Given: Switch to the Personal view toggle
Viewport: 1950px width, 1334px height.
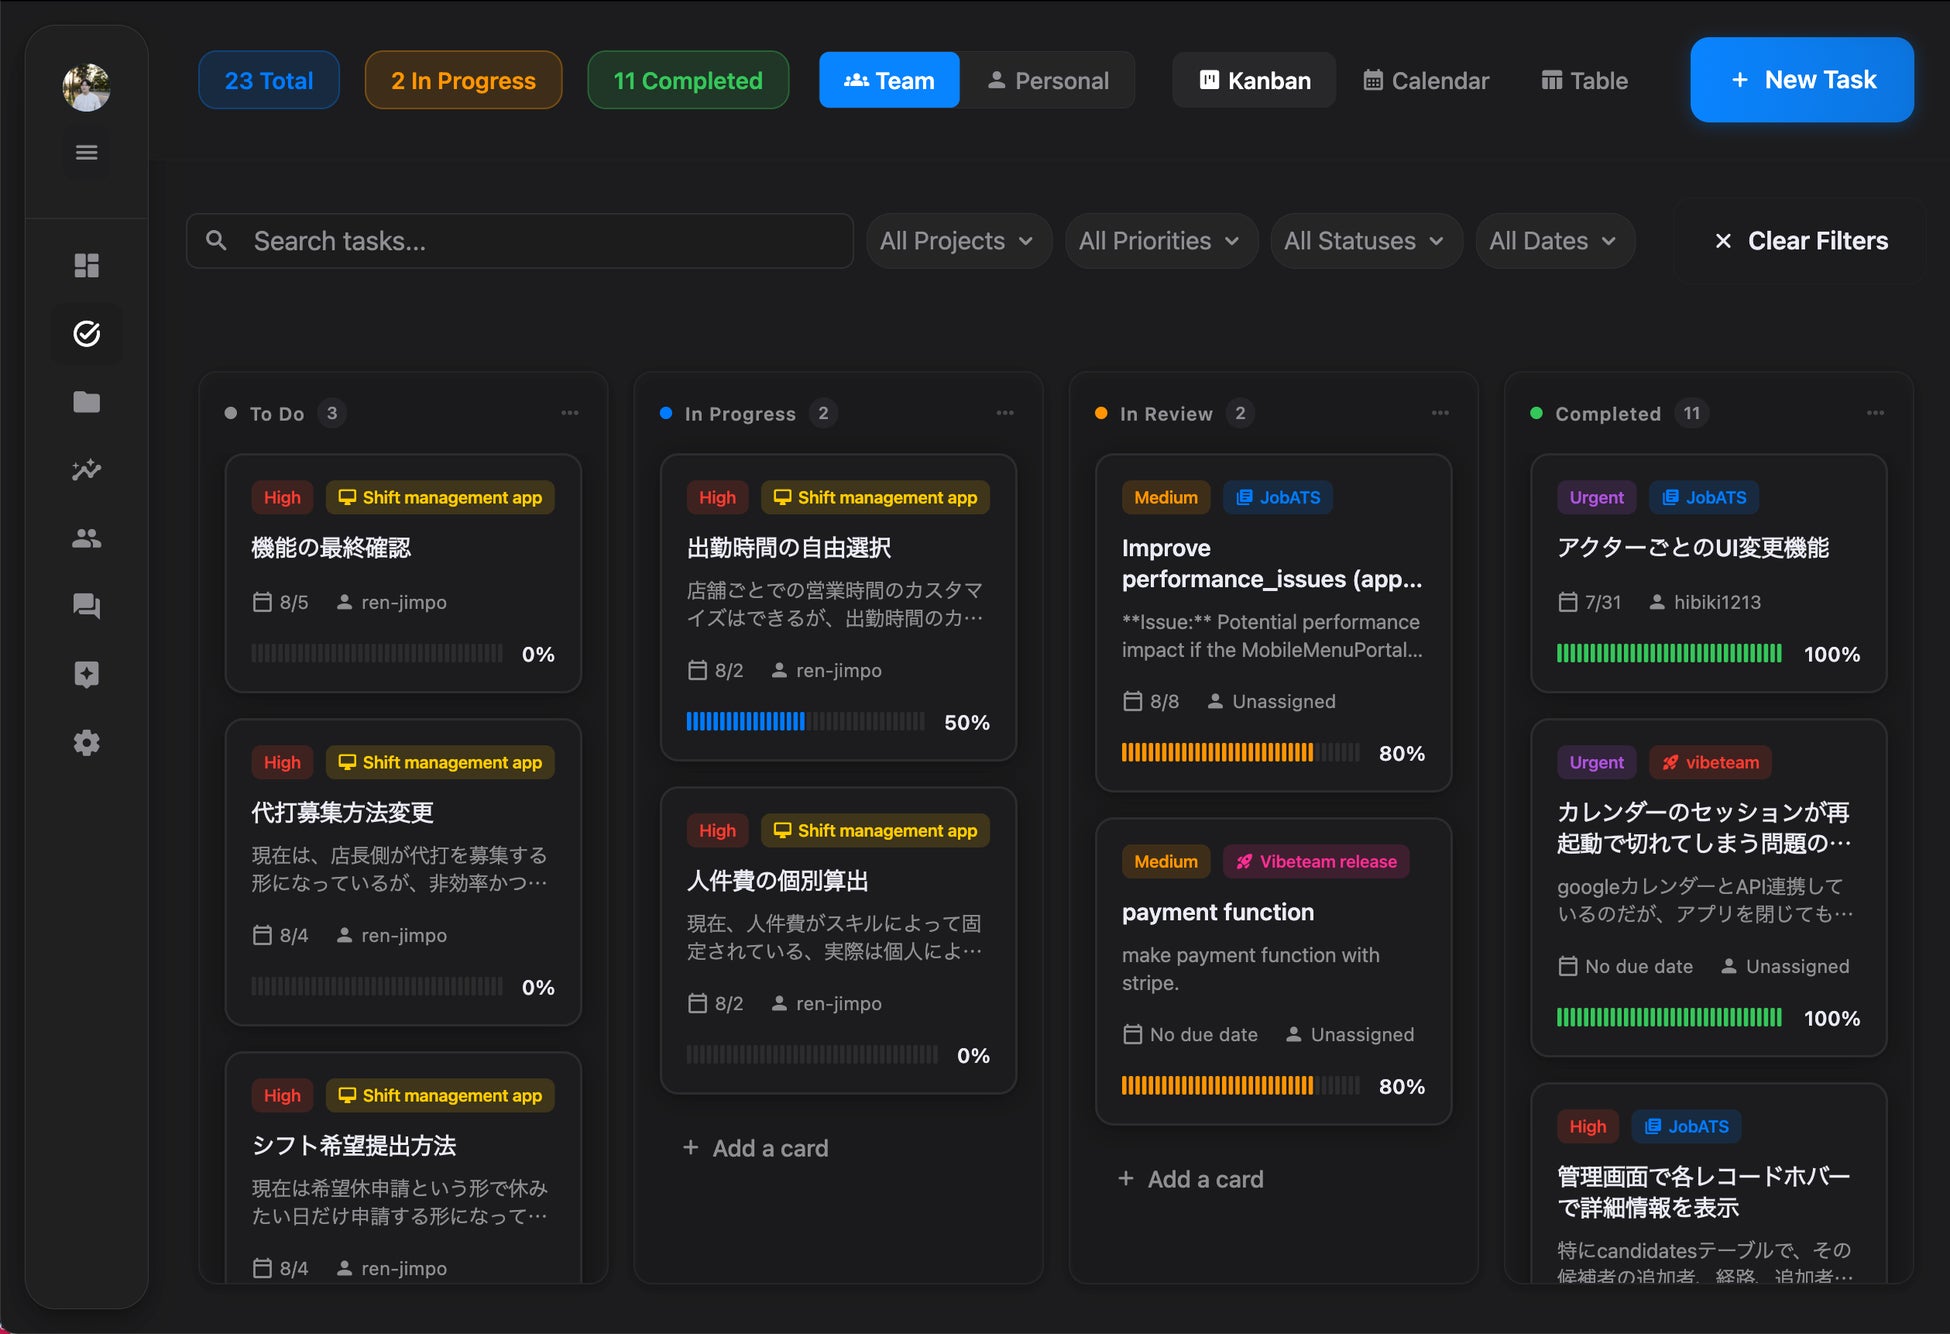Looking at the screenshot, I should coord(1048,81).
